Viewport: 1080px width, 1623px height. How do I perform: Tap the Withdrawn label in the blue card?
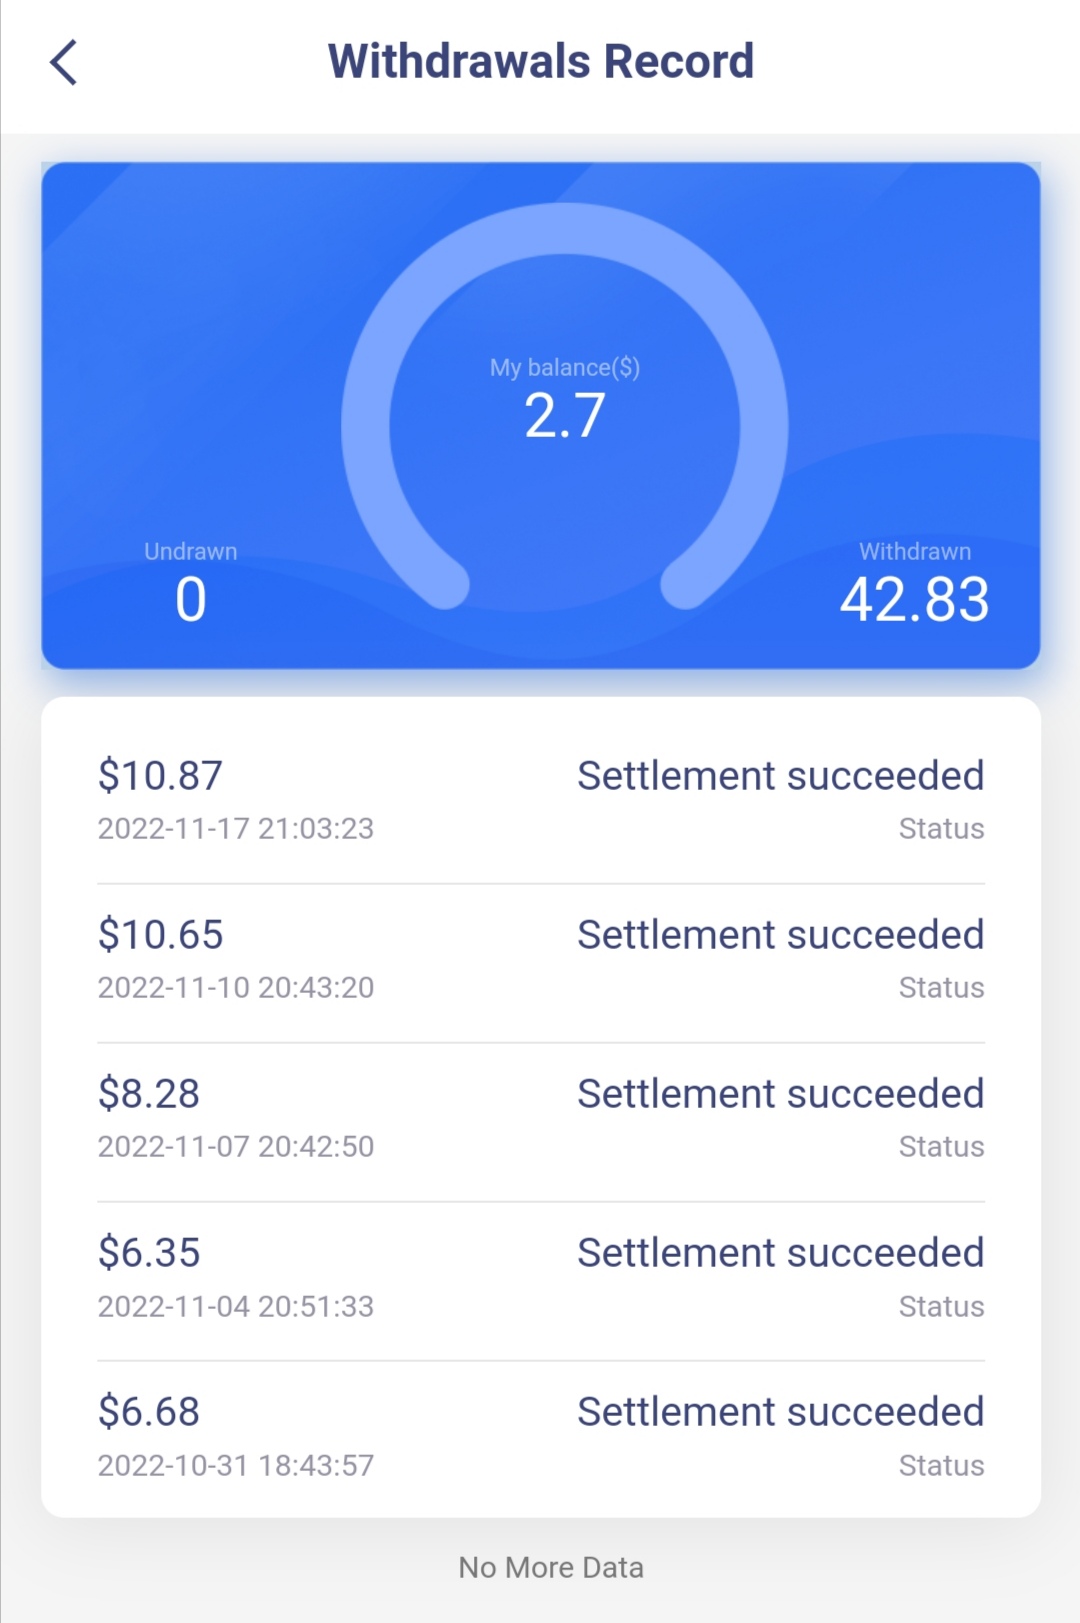coord(915,552)
